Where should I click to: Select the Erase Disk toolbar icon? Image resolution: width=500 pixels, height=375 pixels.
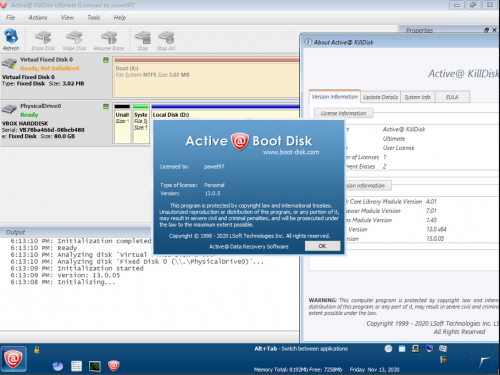point(43,40)
